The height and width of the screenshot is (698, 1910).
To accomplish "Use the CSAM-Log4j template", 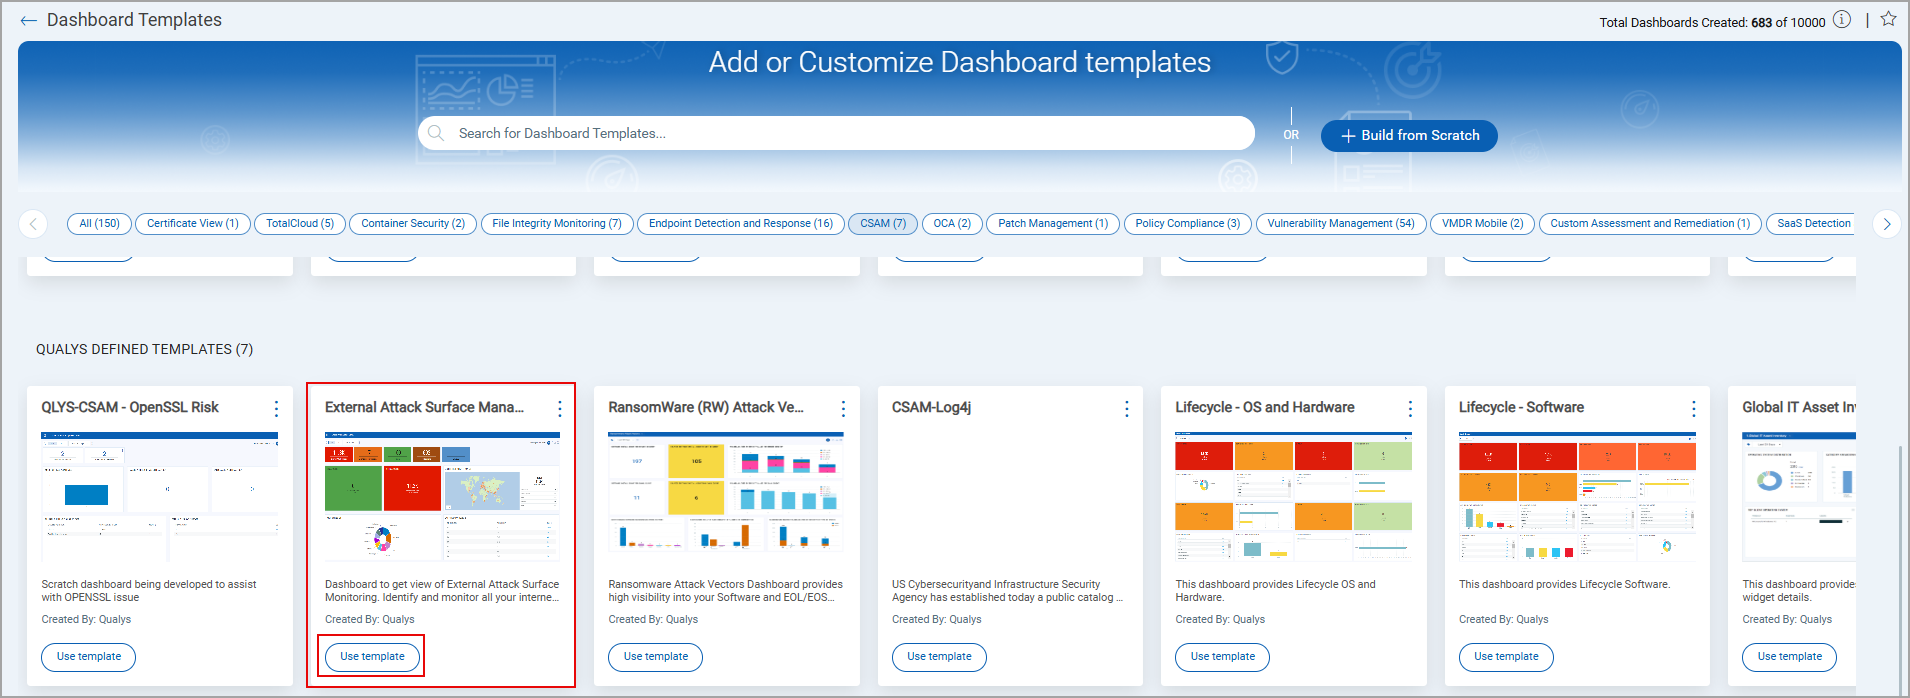I will click(x=939, y=657).
